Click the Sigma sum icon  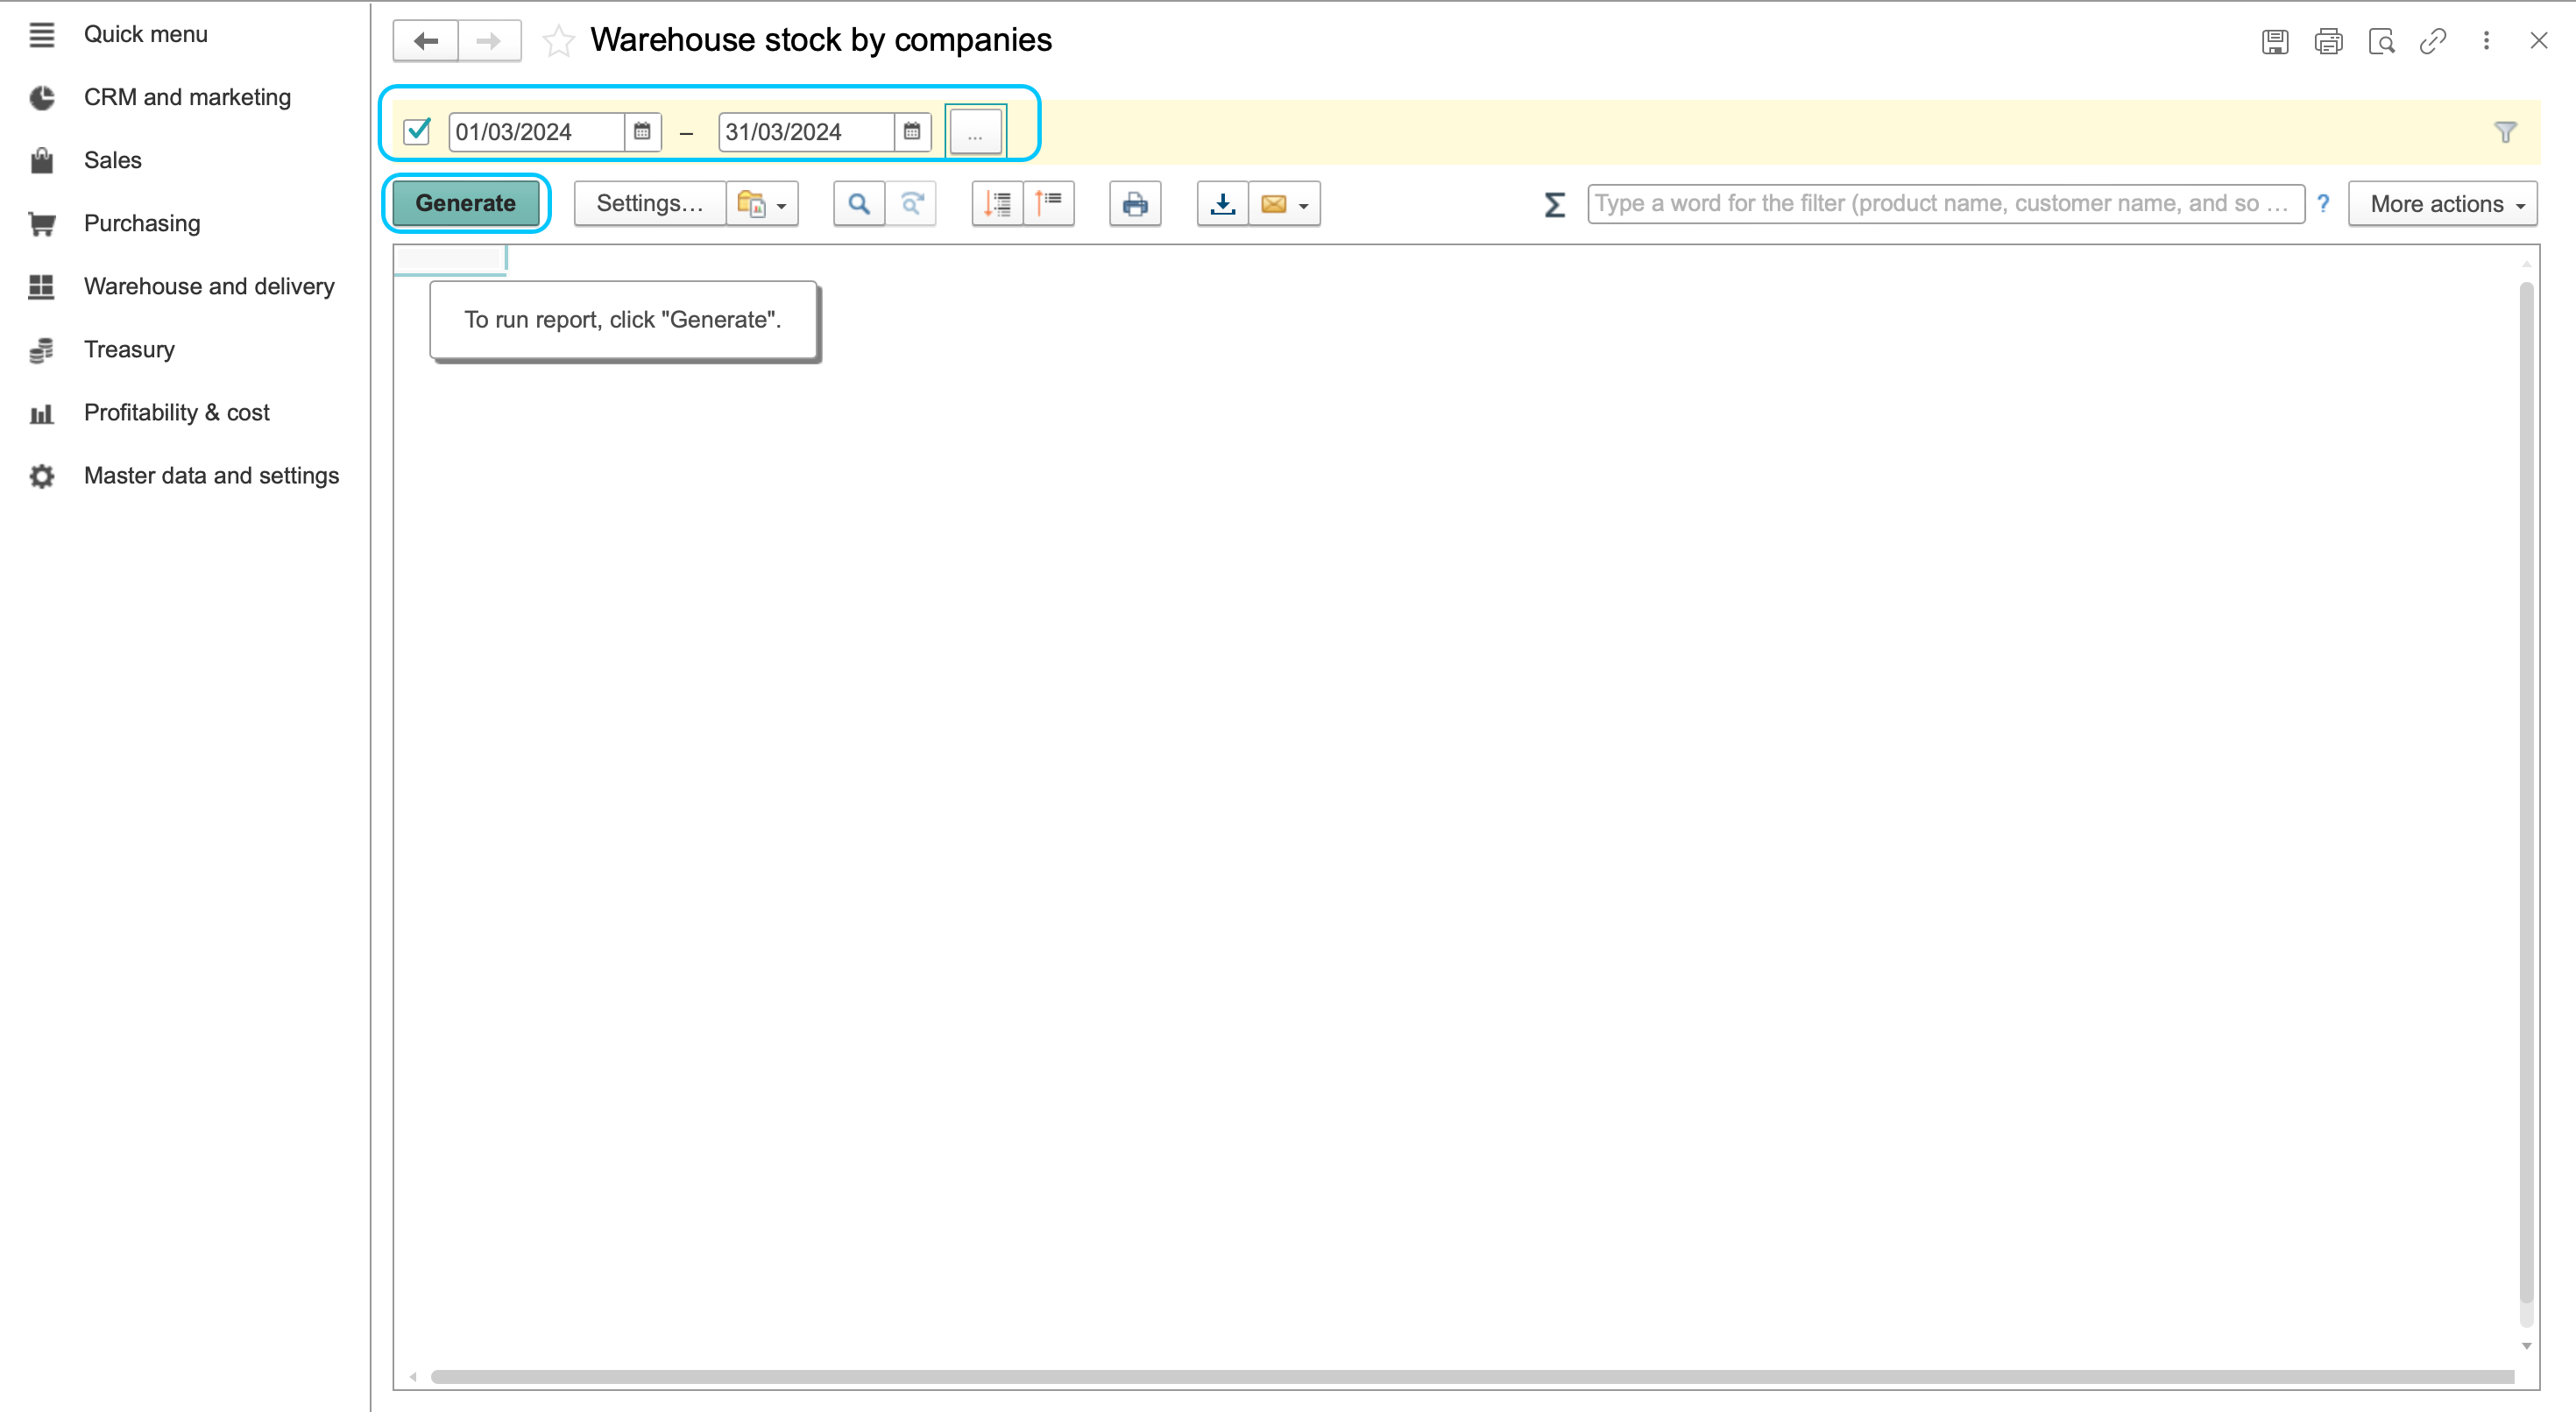(1554, 204)
